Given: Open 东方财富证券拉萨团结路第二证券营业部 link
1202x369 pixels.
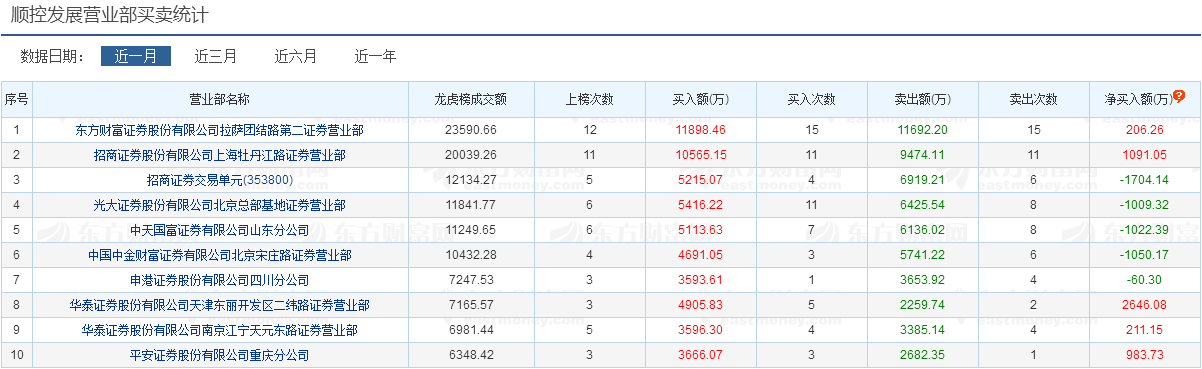Looking at the screenshot, I should pos(220,130).
